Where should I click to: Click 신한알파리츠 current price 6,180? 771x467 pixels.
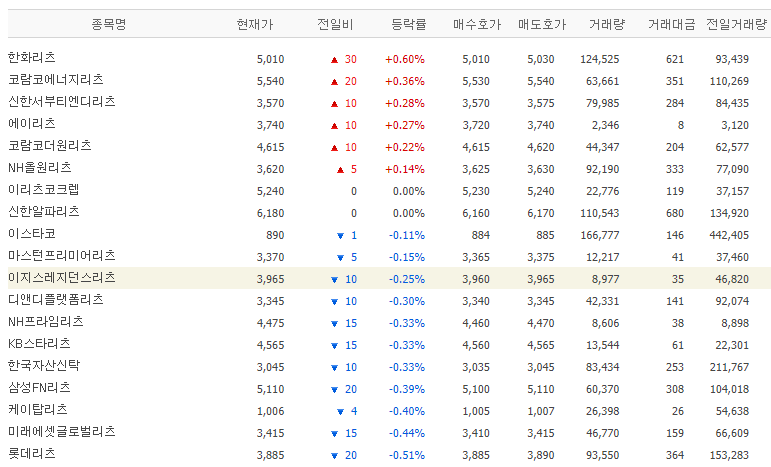pyautogui.click(x=270, y=213)
